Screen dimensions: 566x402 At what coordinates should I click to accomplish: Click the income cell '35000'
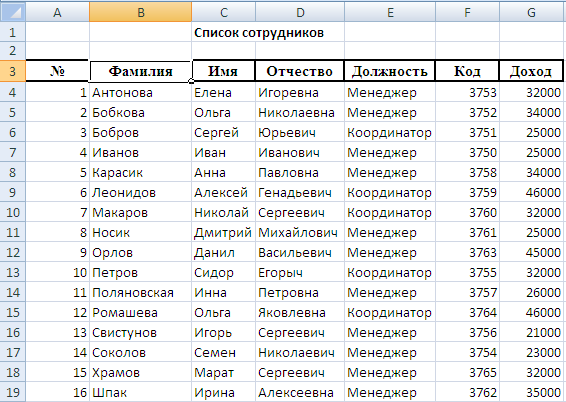point(531,392)
